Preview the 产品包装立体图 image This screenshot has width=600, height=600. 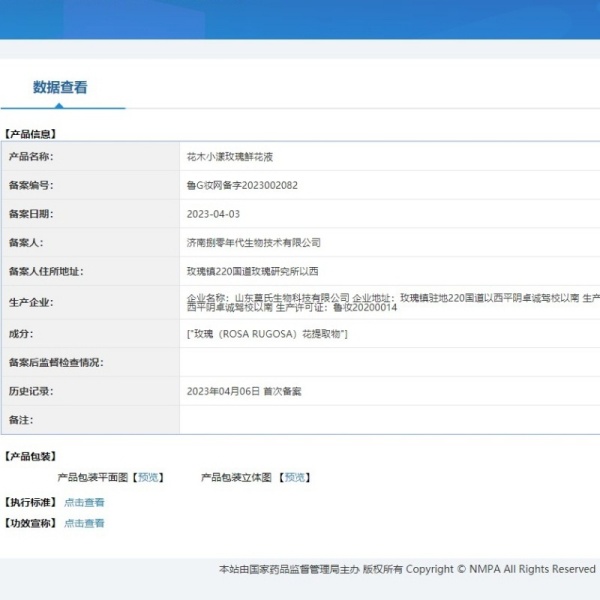tap(295, 477)
